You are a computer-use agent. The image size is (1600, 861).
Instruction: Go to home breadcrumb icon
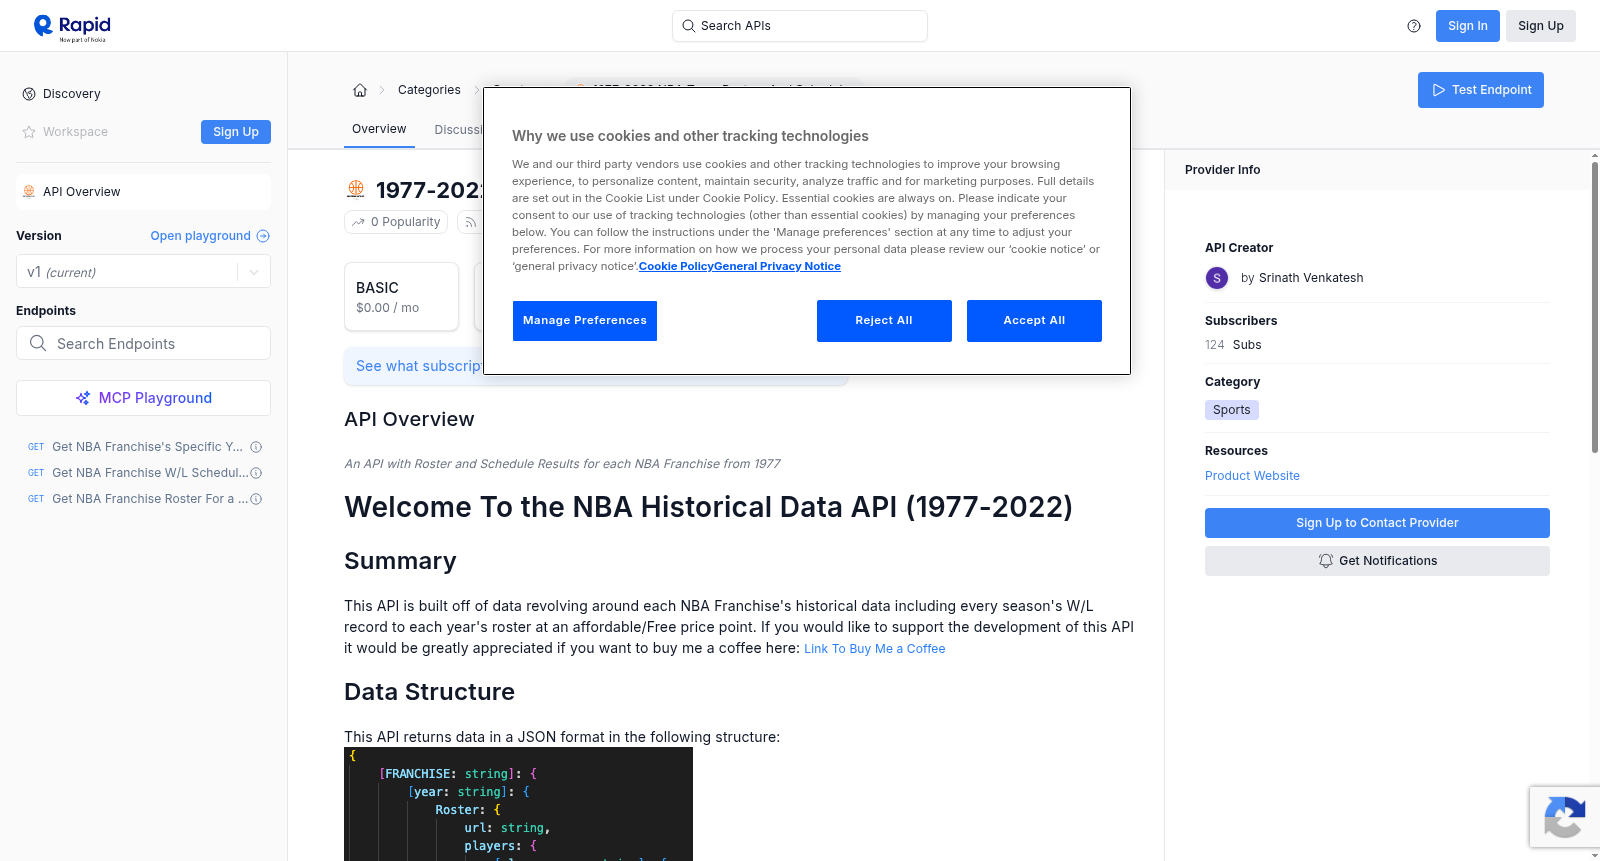pyautogui.click(x=360, y=90)
